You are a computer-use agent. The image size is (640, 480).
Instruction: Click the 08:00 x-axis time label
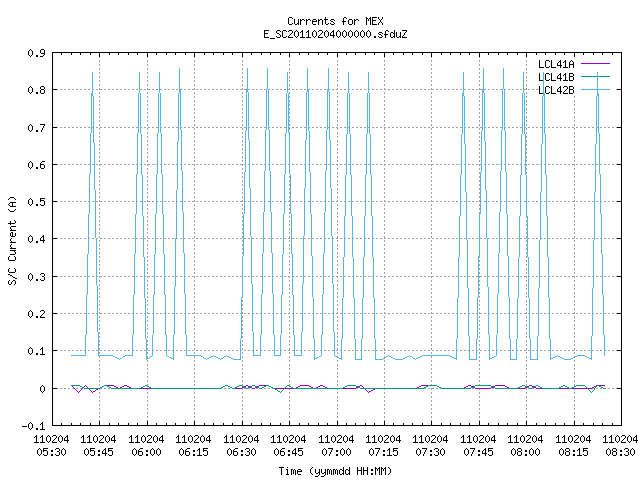click(525, 453)
